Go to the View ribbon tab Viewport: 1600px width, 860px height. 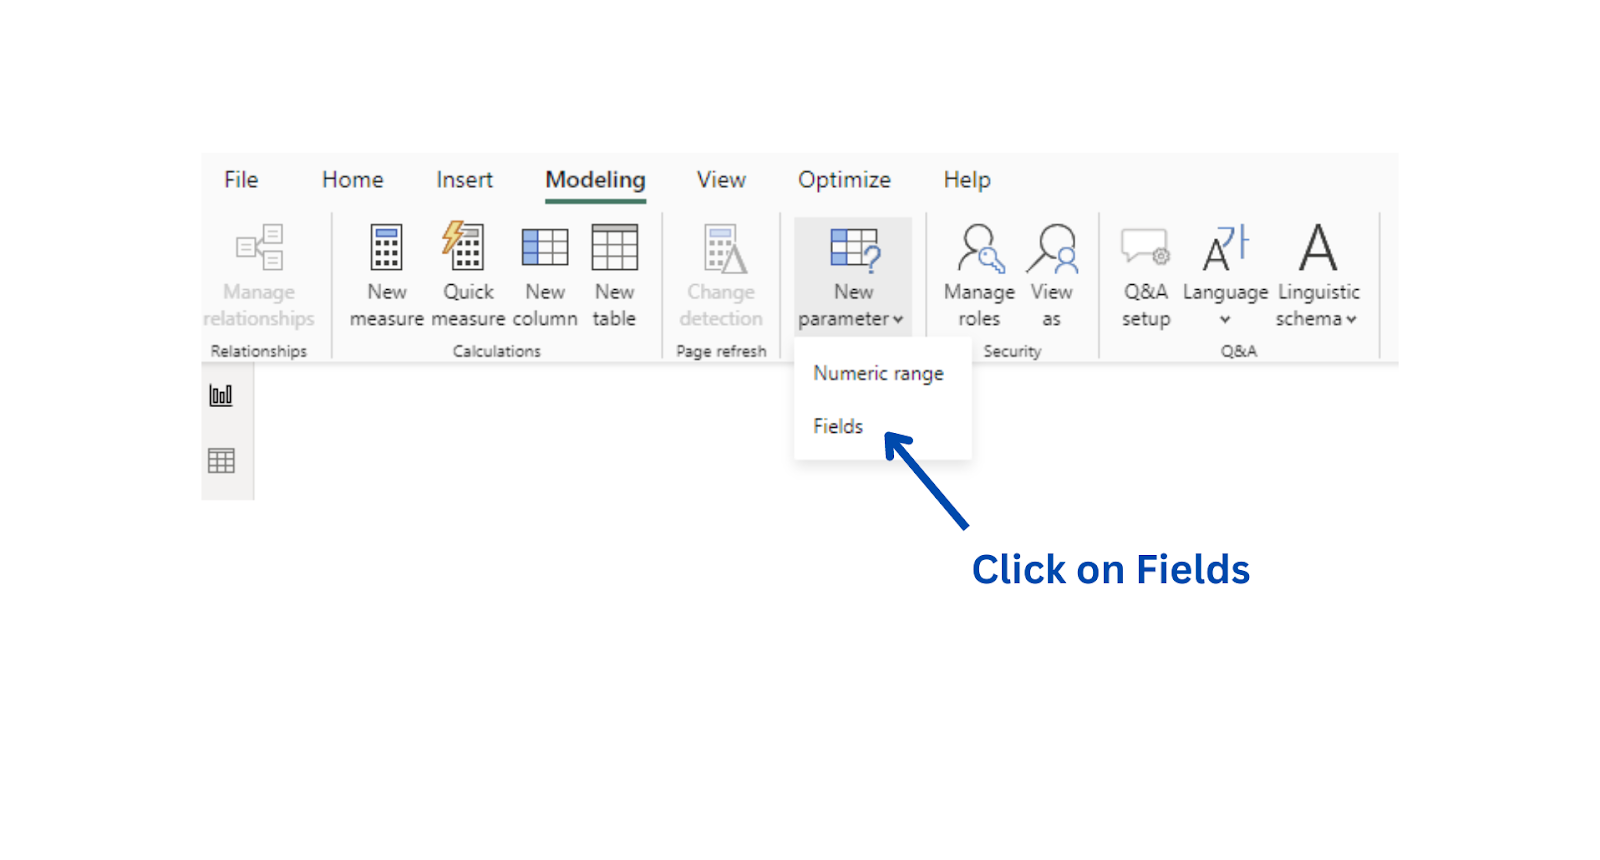pyautogui.click(x=721, y=180)
